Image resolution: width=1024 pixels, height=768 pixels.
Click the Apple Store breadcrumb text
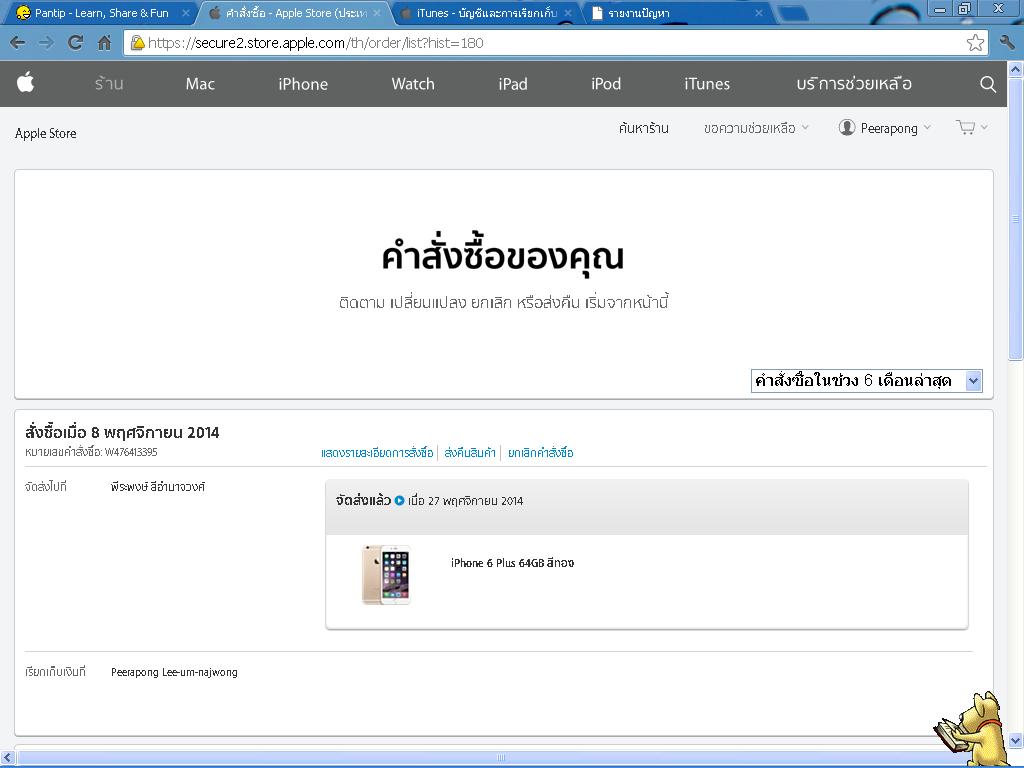pyautogui.click(x=46, y=133)
